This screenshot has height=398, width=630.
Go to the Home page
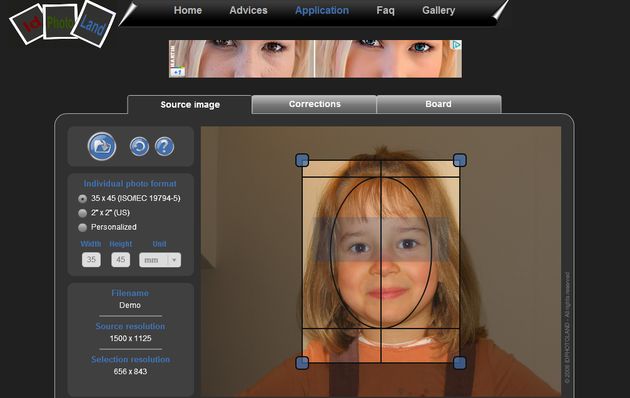click(188, 10)
